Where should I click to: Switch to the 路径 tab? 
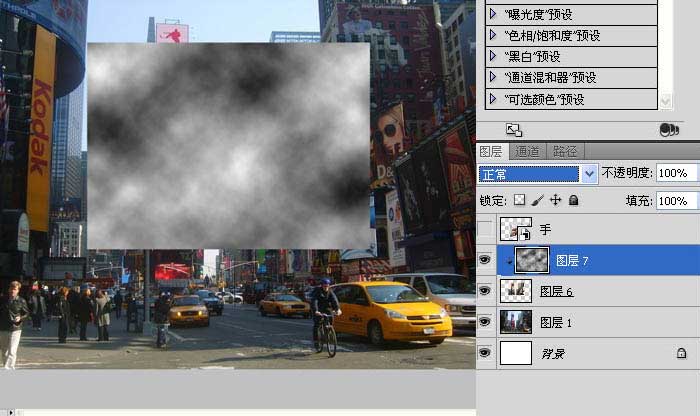click(565, 151)
